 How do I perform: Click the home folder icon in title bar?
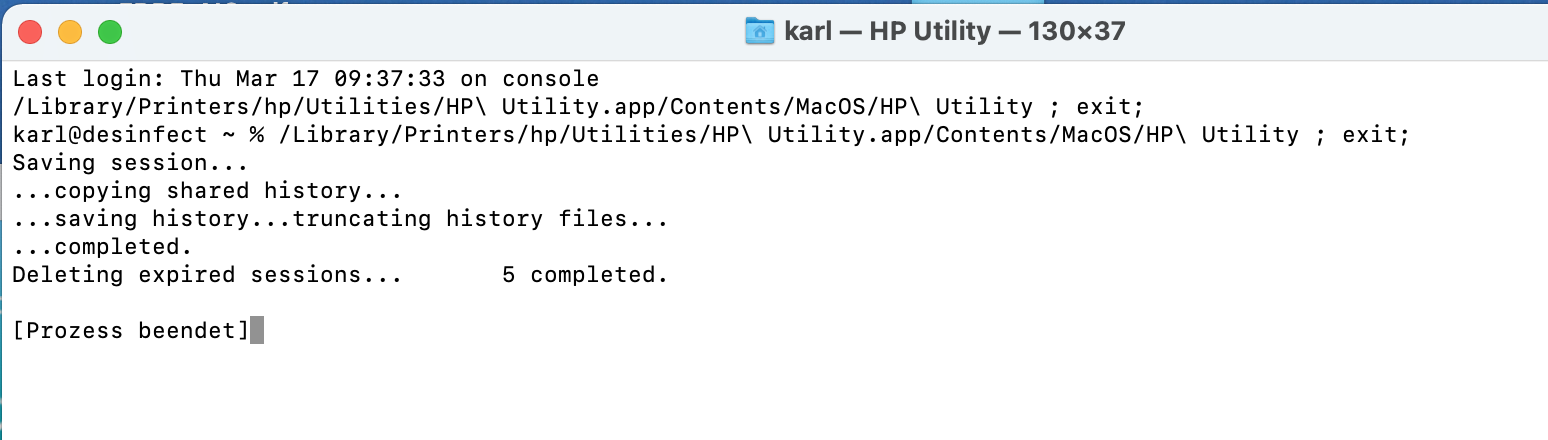pyautogui.click(x=760, y=31)
